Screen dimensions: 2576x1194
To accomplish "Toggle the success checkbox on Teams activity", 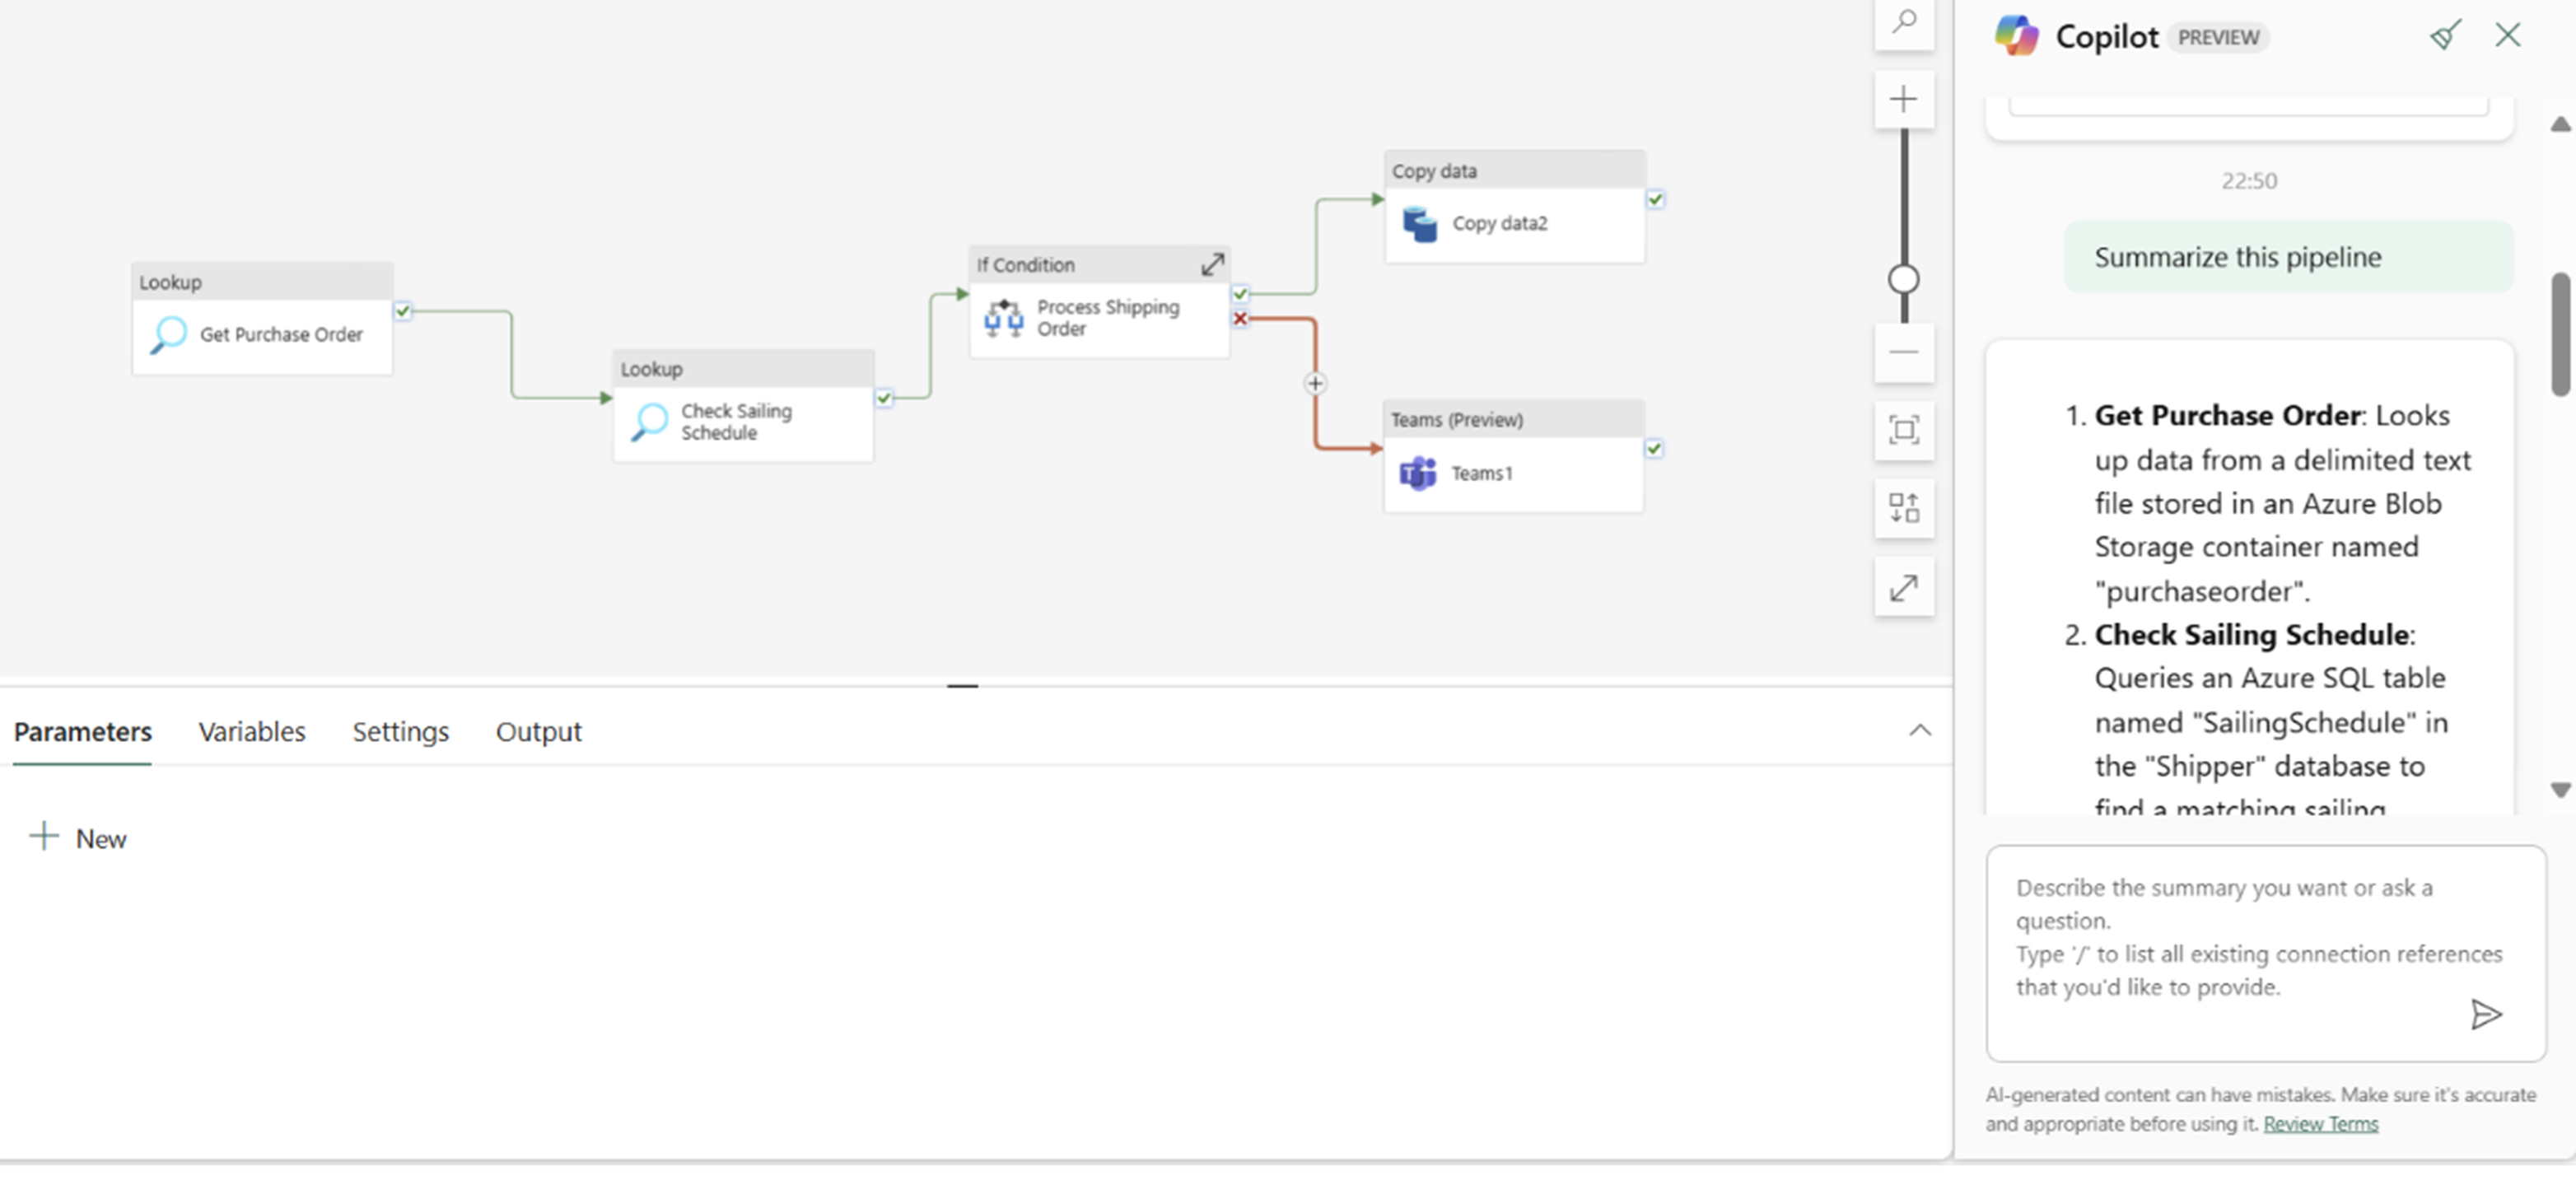I will point(1654,447).
